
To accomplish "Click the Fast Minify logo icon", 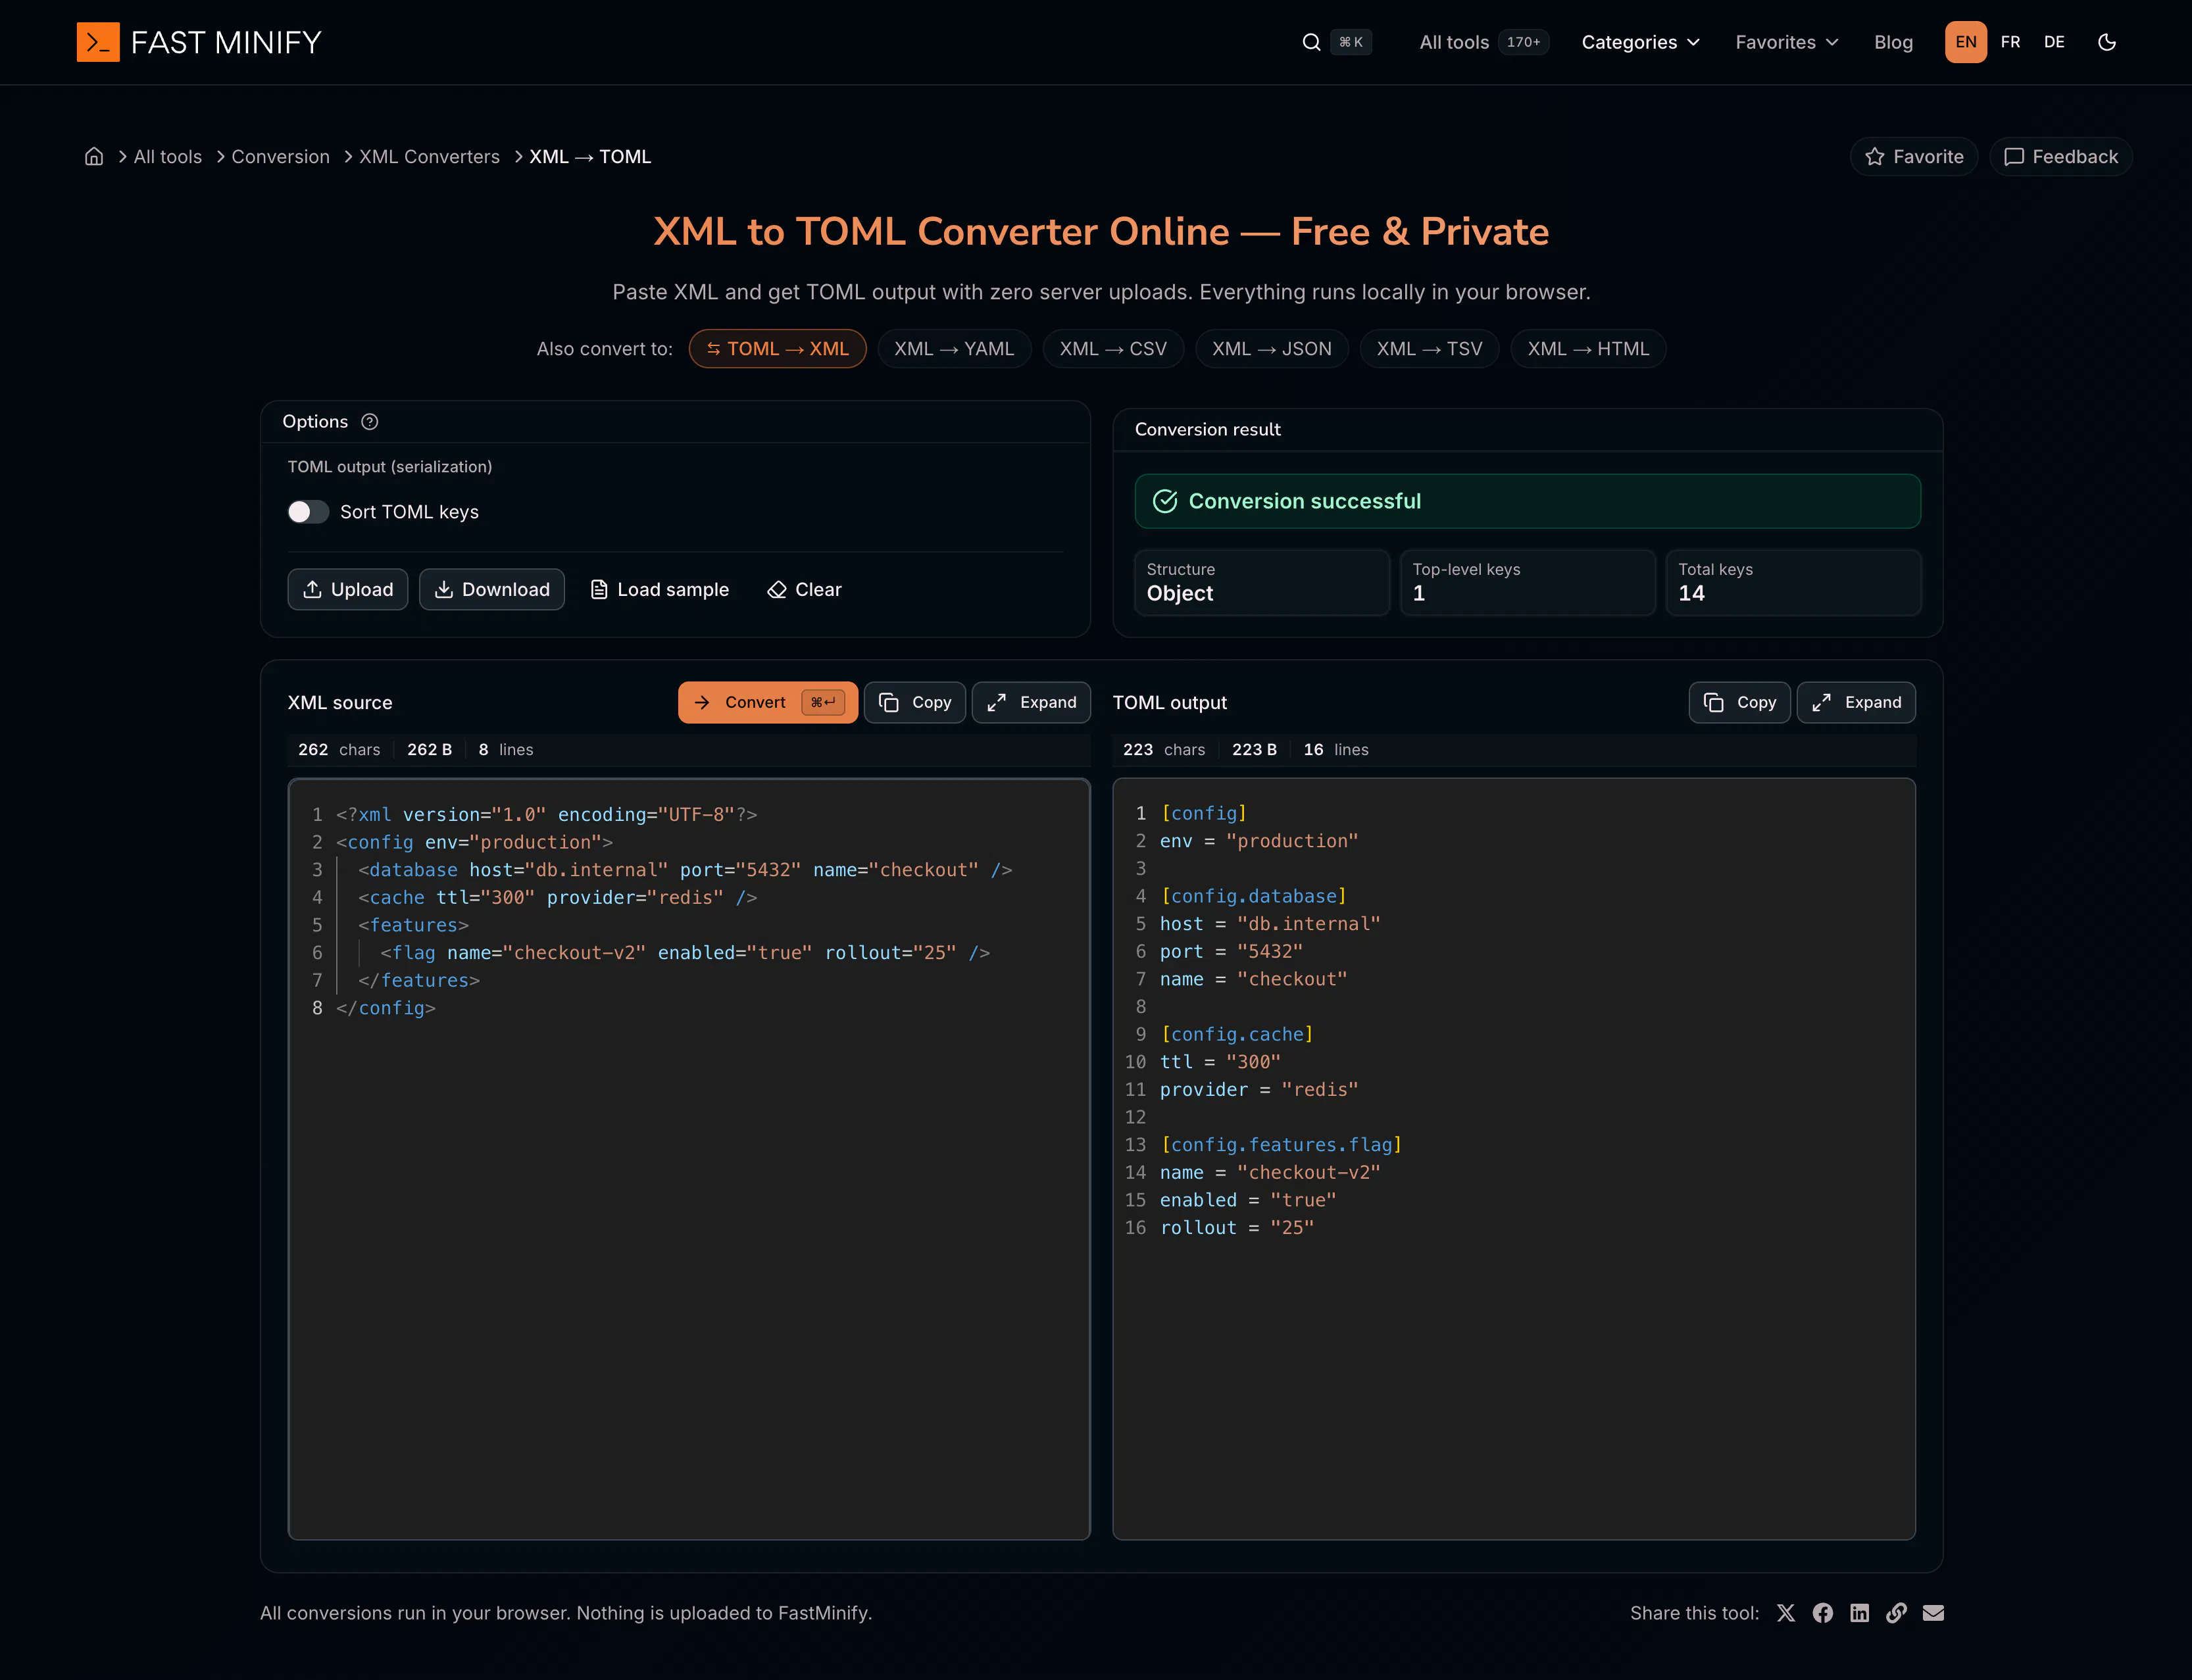I will pyautogui.click(x=98, y=42).
